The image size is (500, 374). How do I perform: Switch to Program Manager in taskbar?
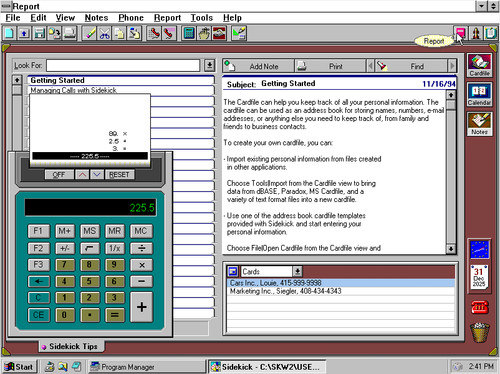[147, 367]
